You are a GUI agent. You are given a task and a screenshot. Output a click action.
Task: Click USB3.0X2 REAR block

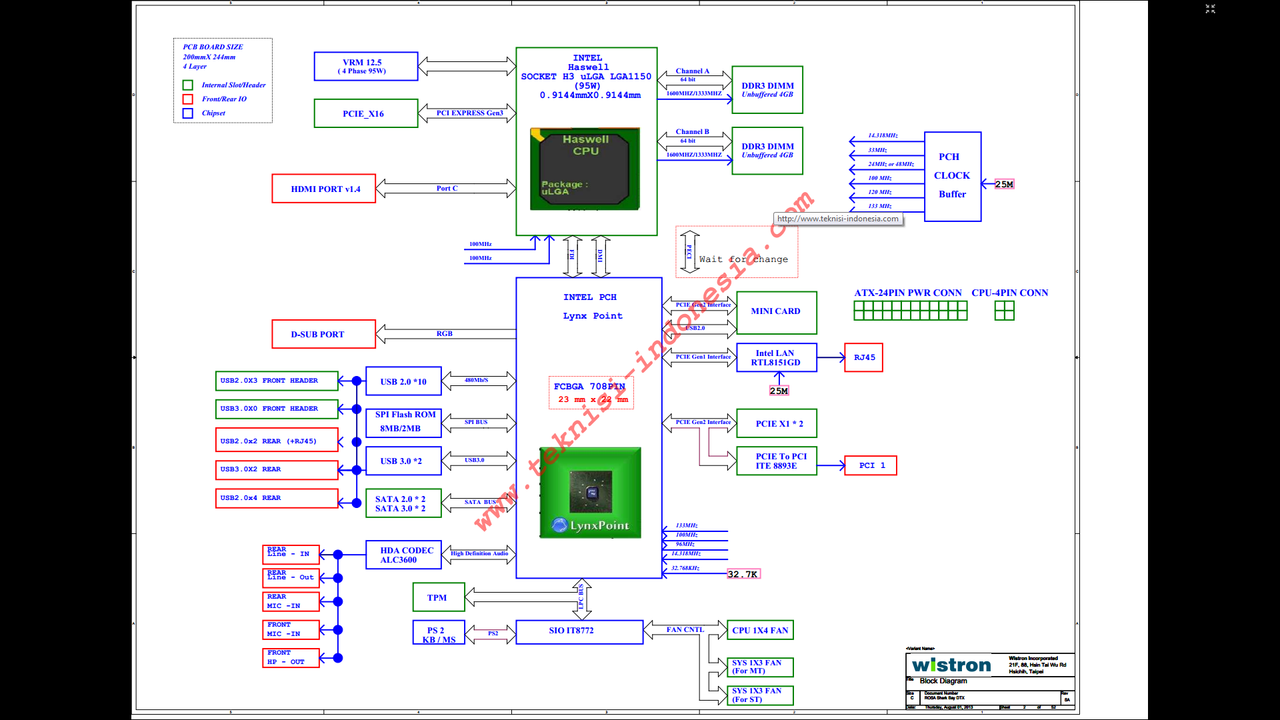(x=277, y=469)
